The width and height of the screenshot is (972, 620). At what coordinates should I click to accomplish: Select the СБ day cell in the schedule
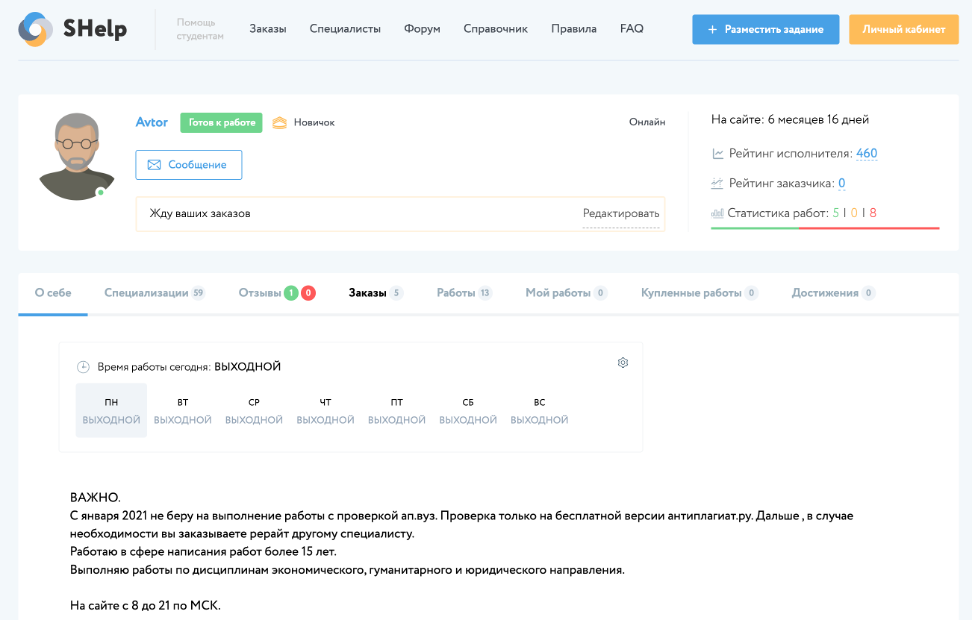click(468, 410)
